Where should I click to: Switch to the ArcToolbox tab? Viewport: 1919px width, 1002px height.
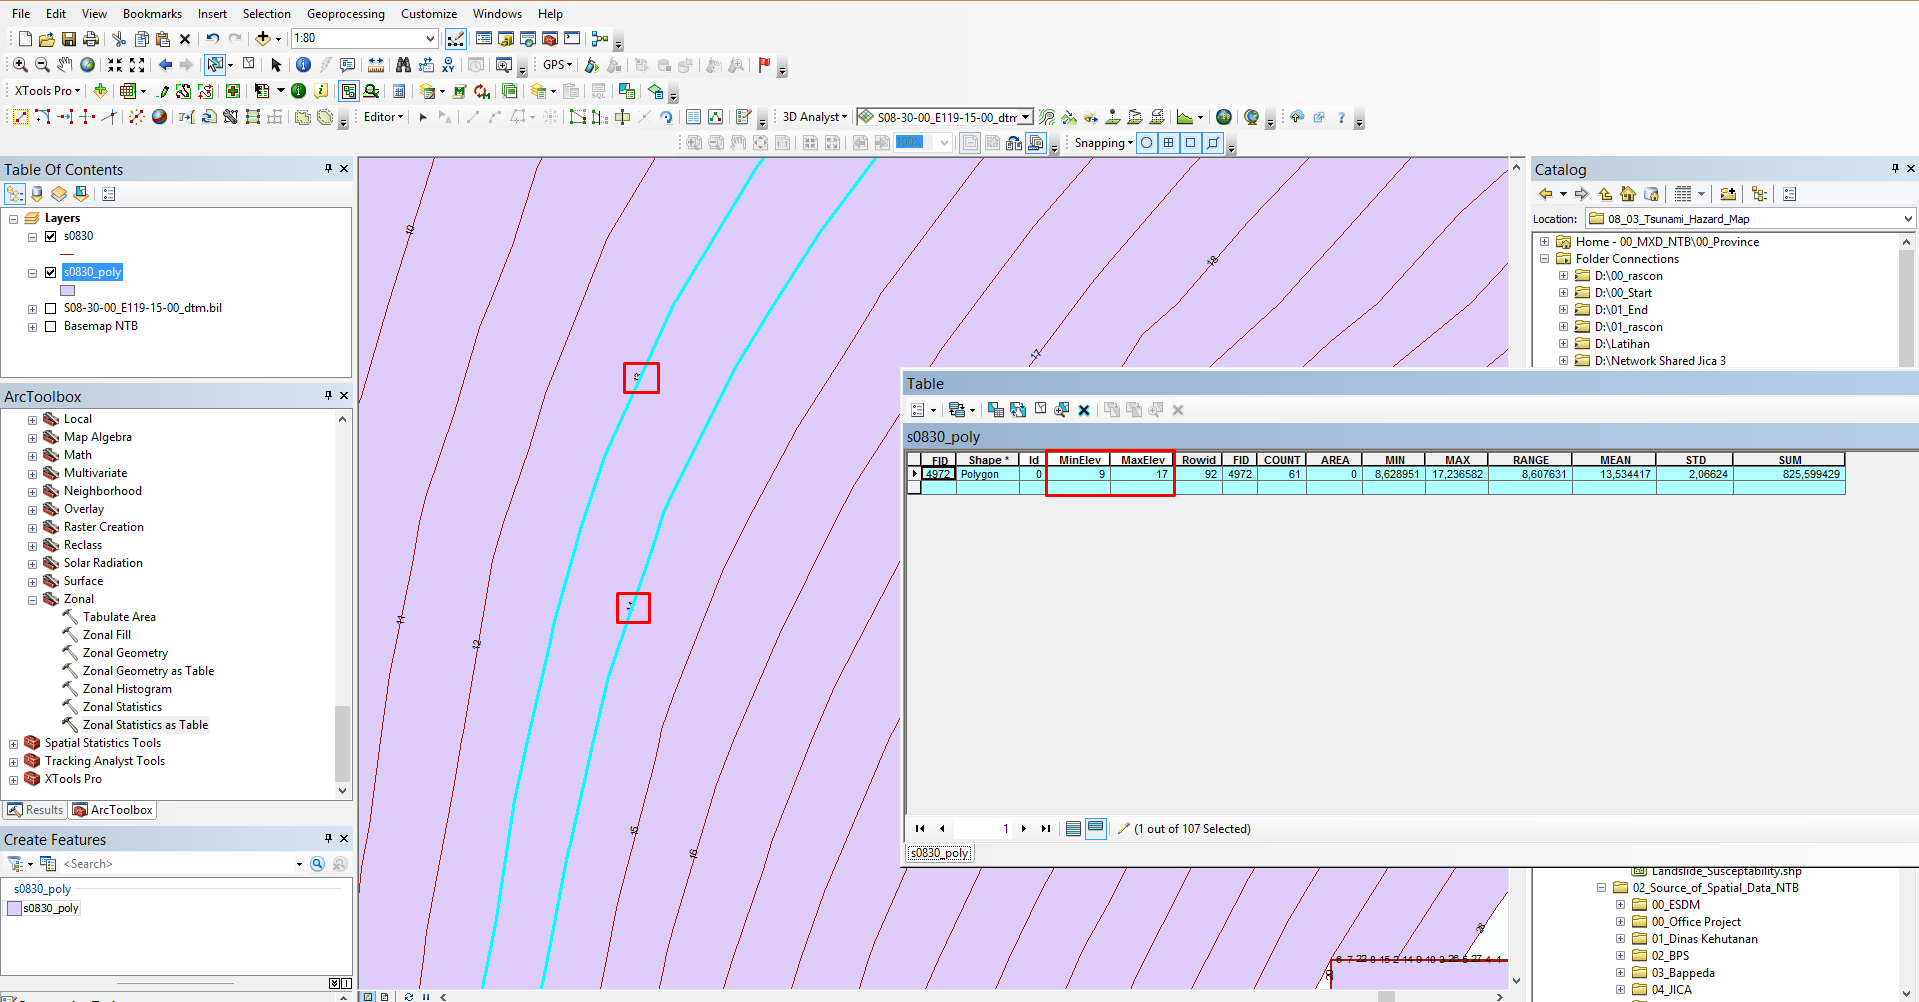click(x=112, y=810)
